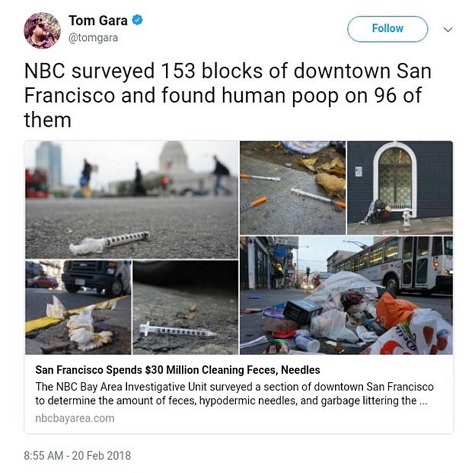Click the tweet text about 153 blocks
Viewport: 475px width, 473px height.
click(228, 95)
